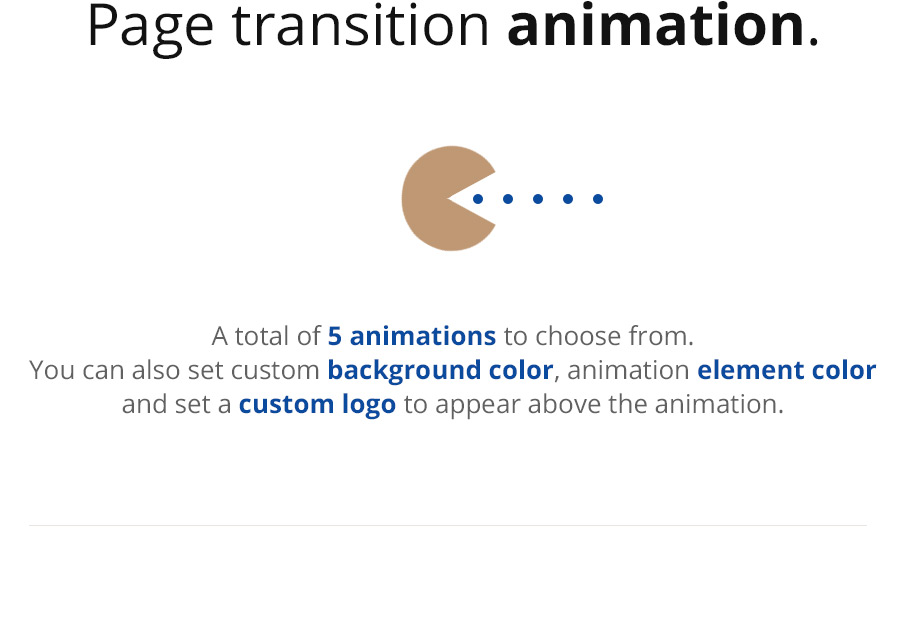
Task: Click the "A total of" text
Action: click(266, 336)
